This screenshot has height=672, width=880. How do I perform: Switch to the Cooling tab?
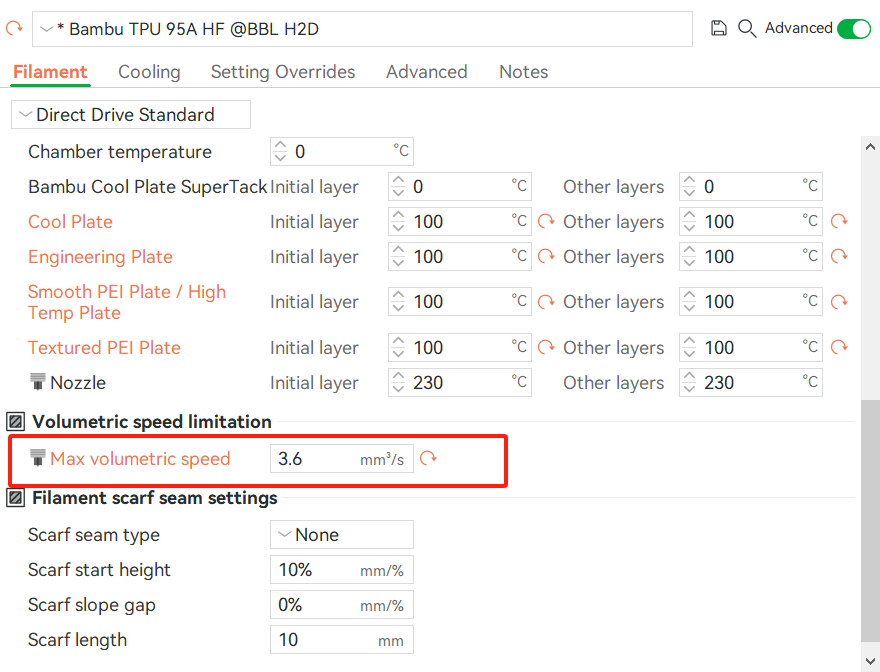click(x=149, y=72)
